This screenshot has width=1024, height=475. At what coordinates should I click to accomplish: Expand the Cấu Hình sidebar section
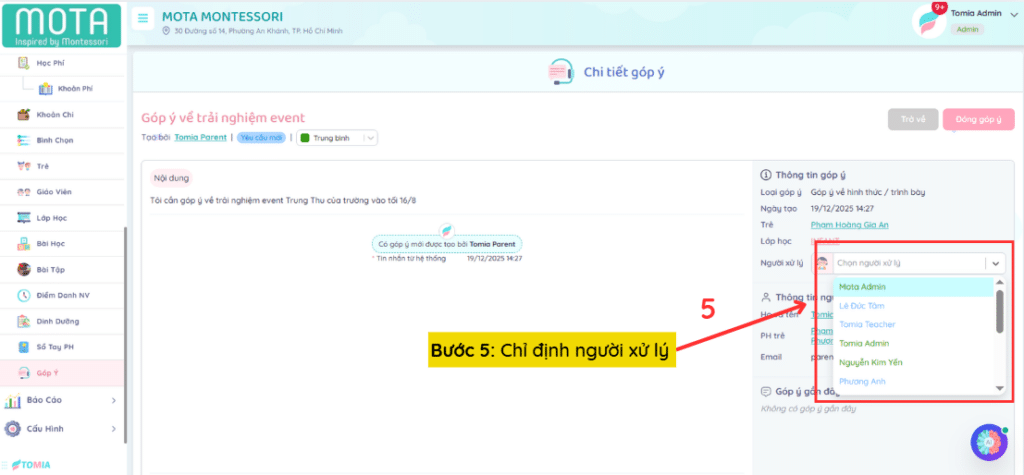pos(113,429)
